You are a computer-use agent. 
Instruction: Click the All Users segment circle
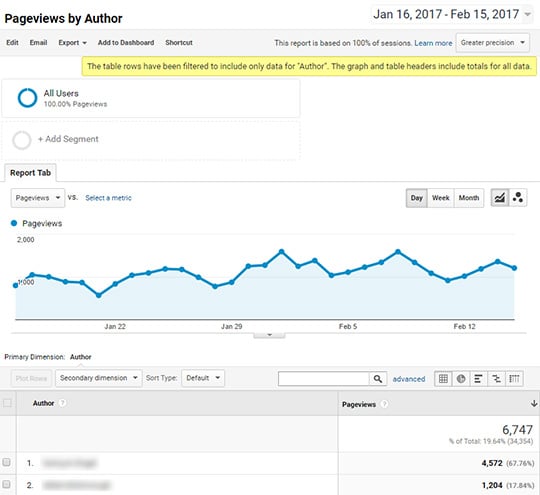28,98
